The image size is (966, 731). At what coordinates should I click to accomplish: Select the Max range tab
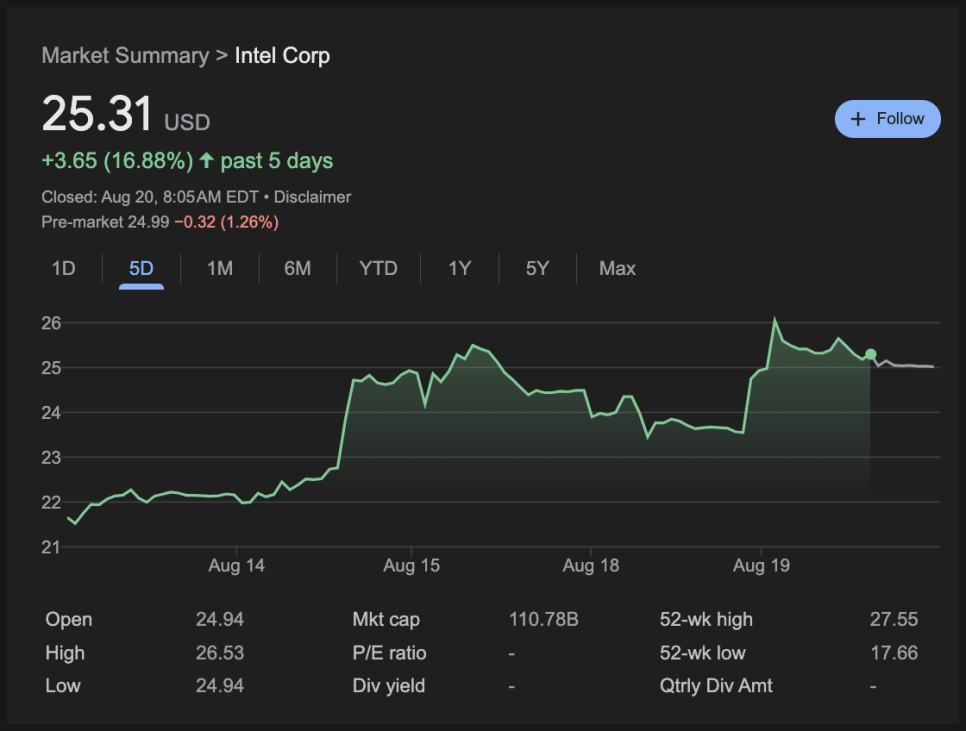[x=617, y=269]
